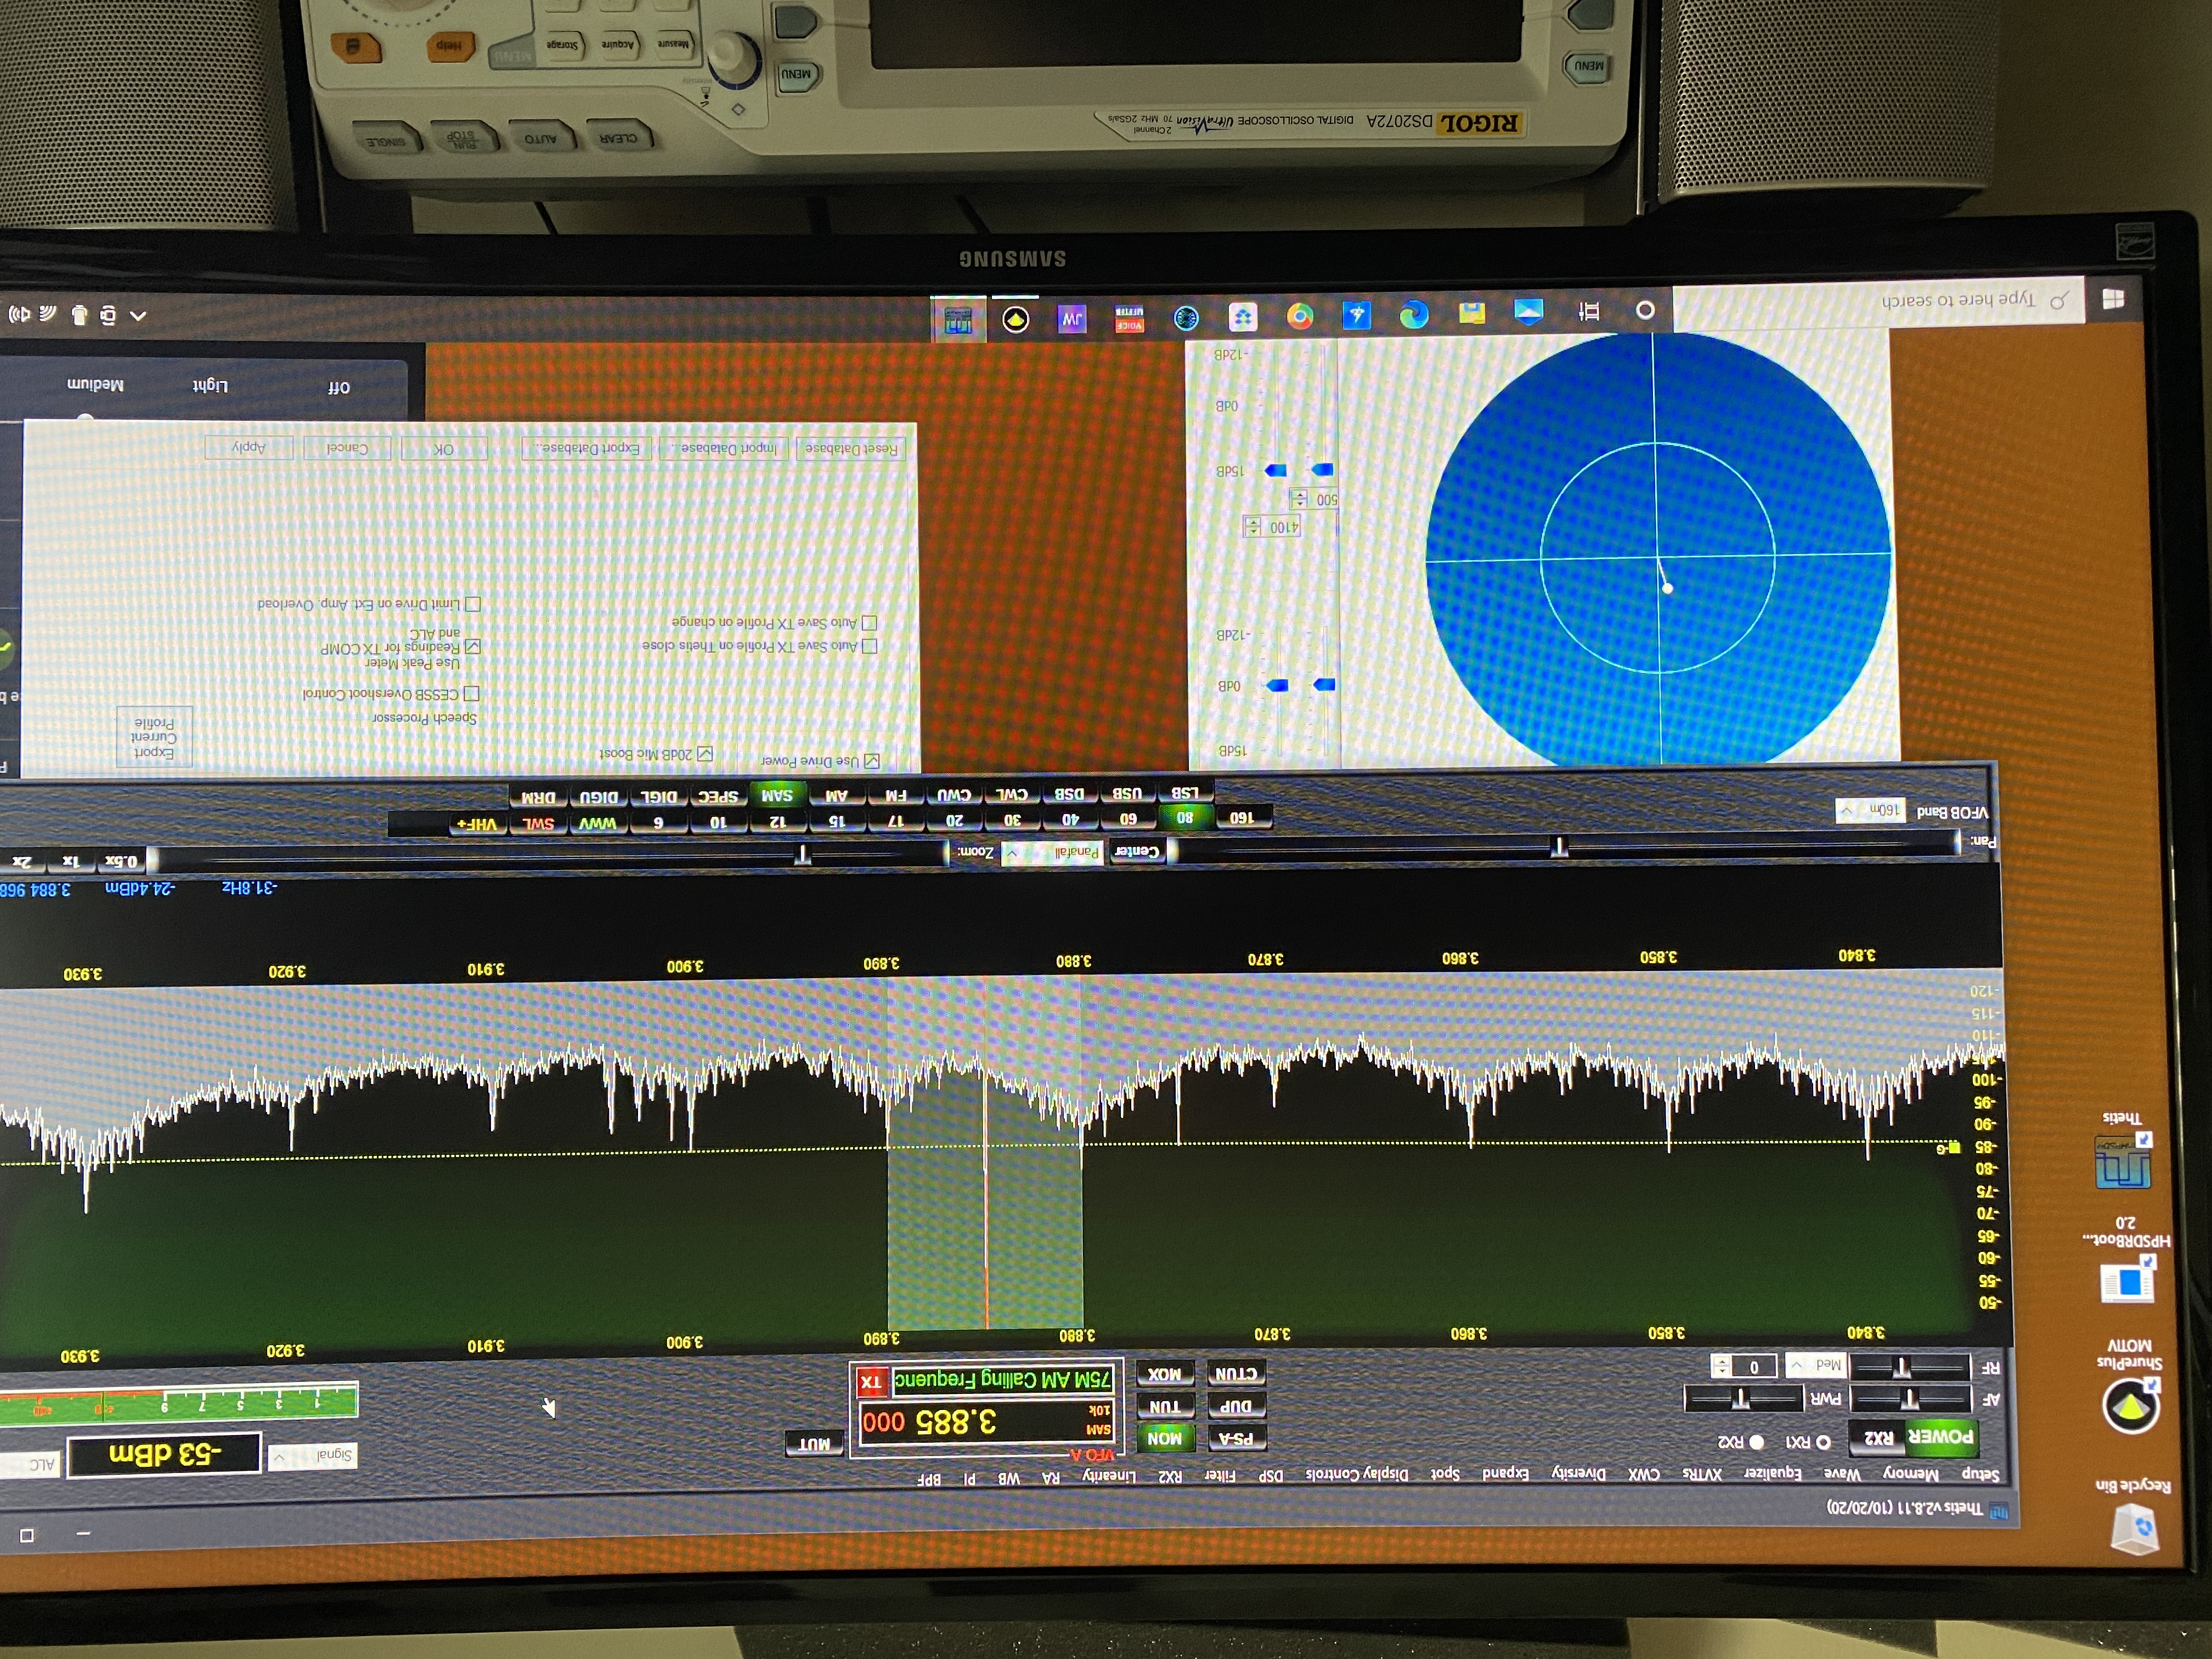Screen dimensions: 2212x1659
Task: Switch to the Thetis taskbar icon
Action: (958, 321)
